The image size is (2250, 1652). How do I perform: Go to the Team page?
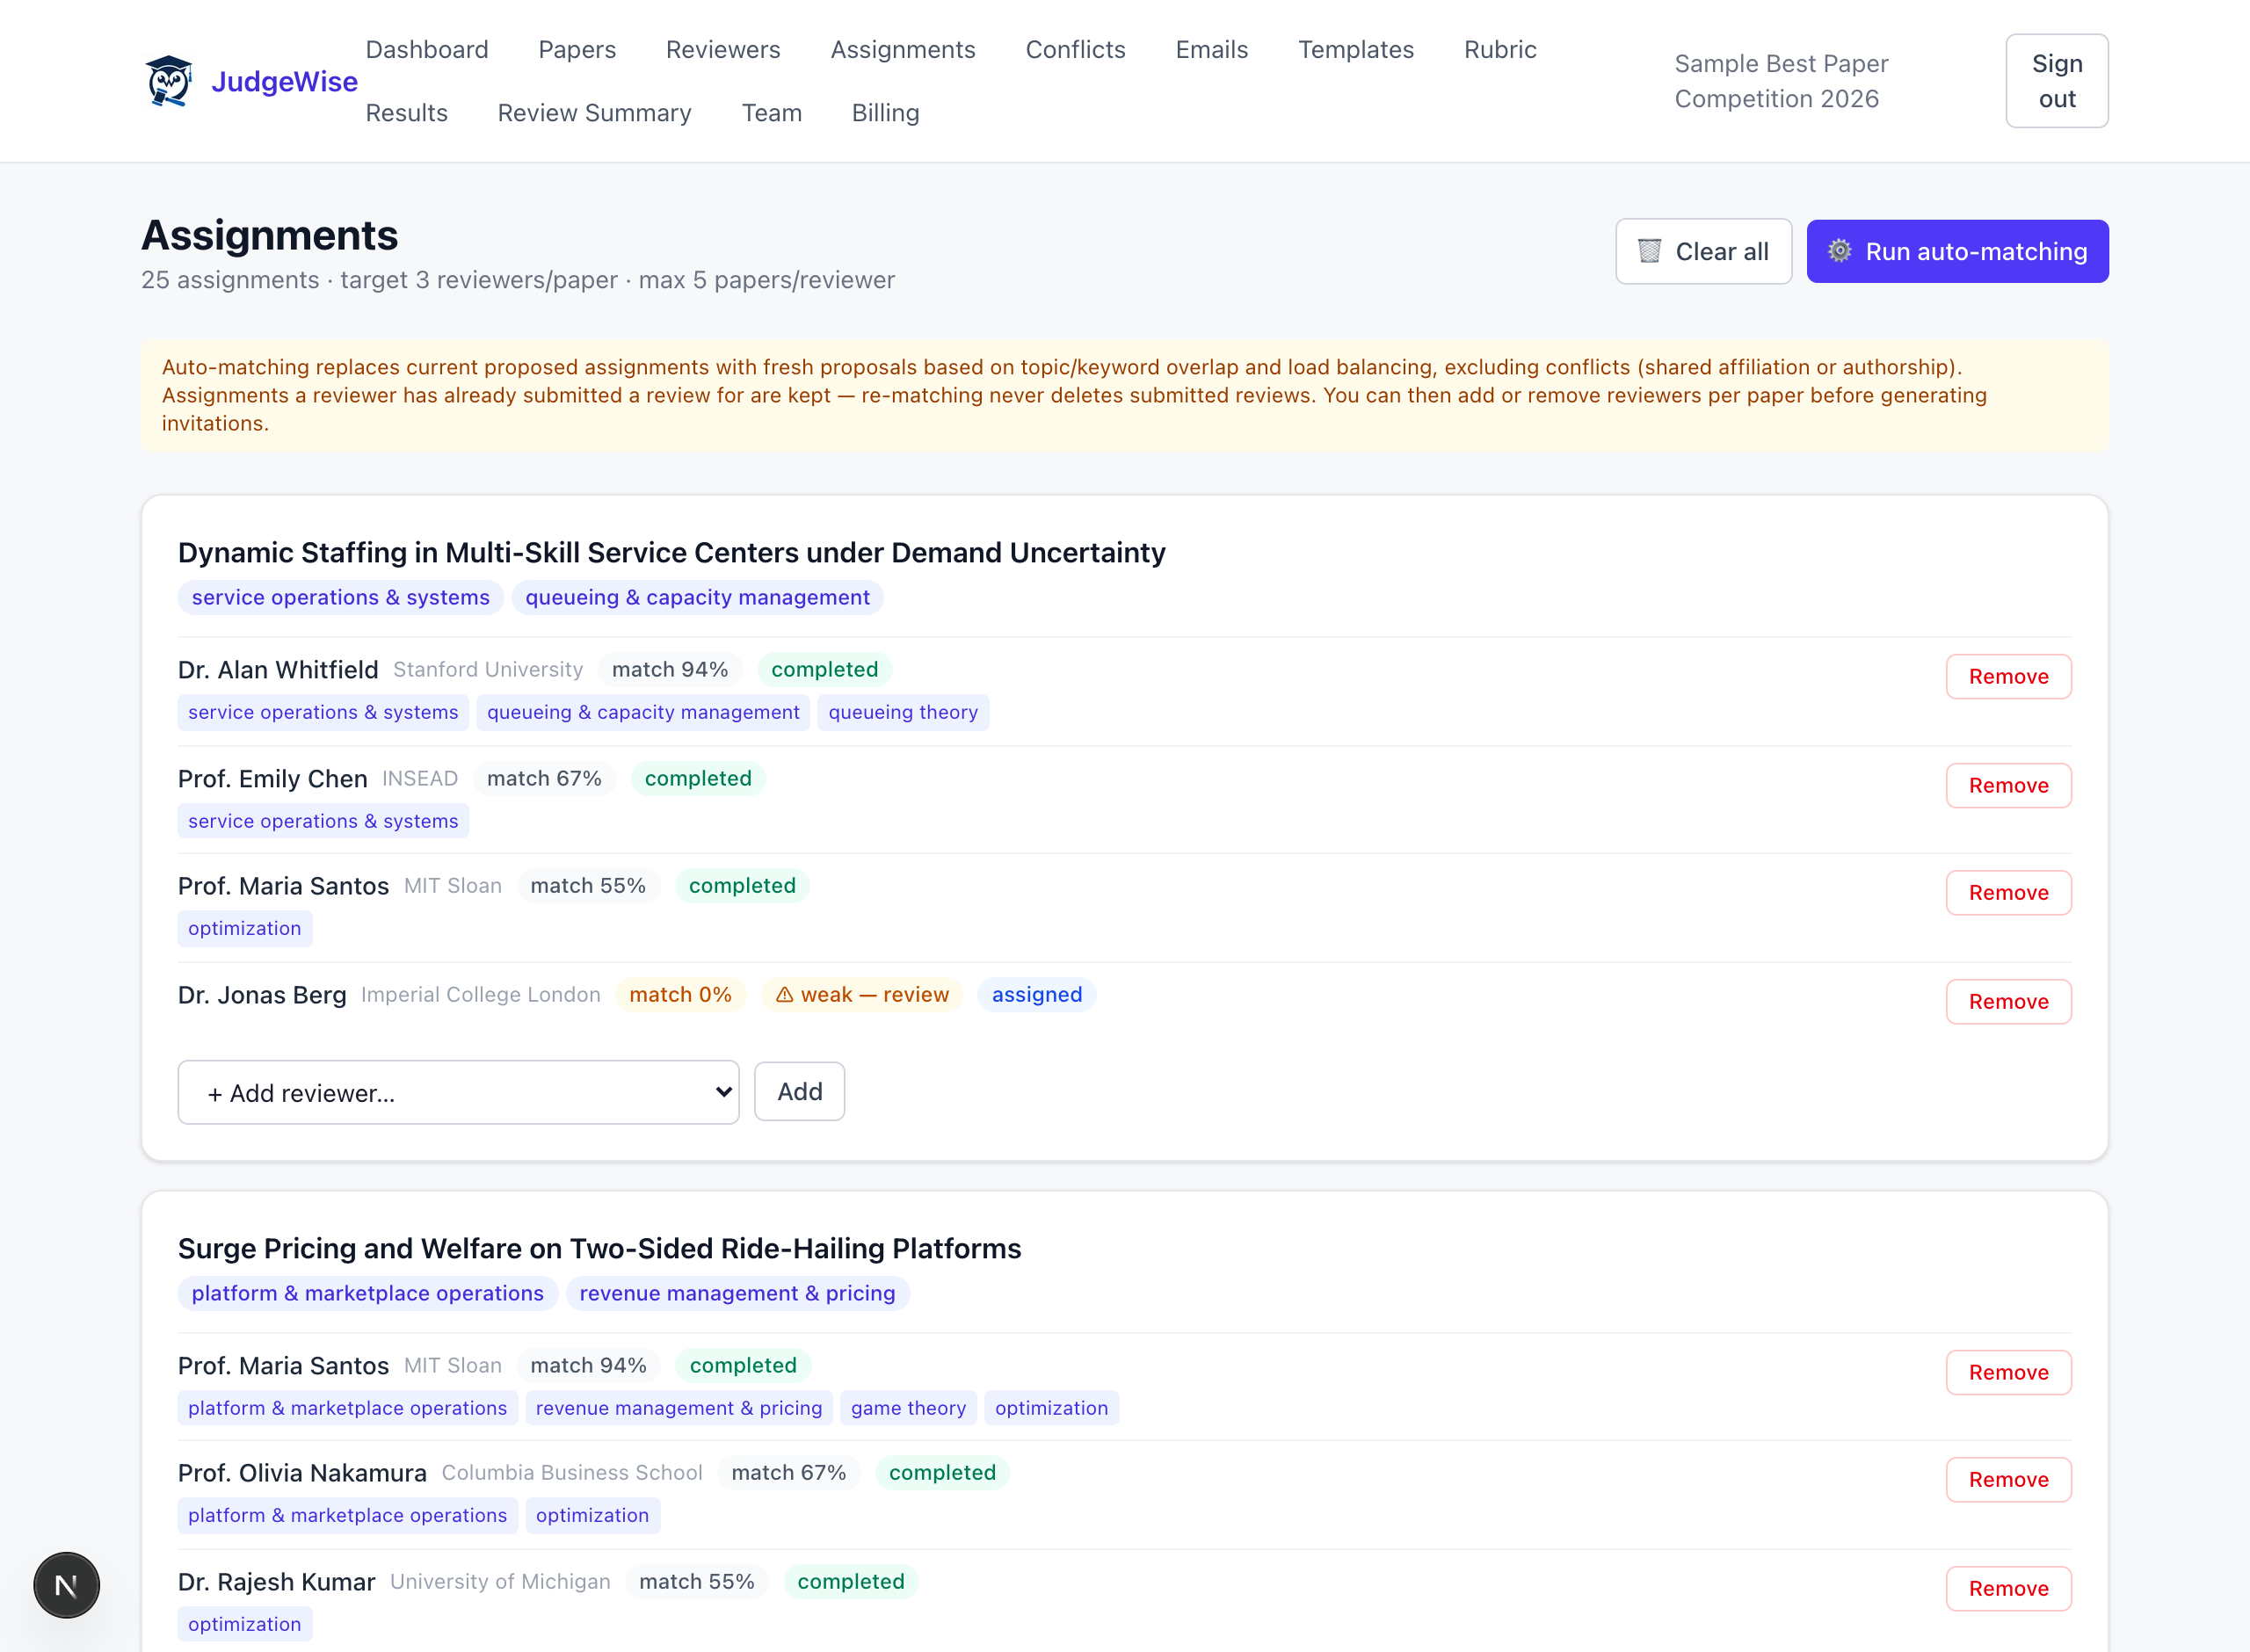click(x=771, y=113)
